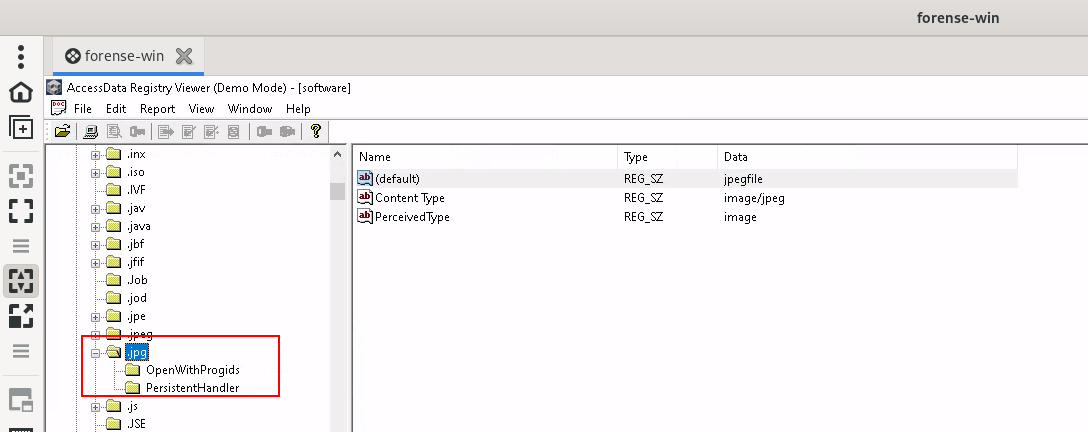Select the OpenWithProgids subkey
The width and height of the screenshot is (1088, 432).
193,370
